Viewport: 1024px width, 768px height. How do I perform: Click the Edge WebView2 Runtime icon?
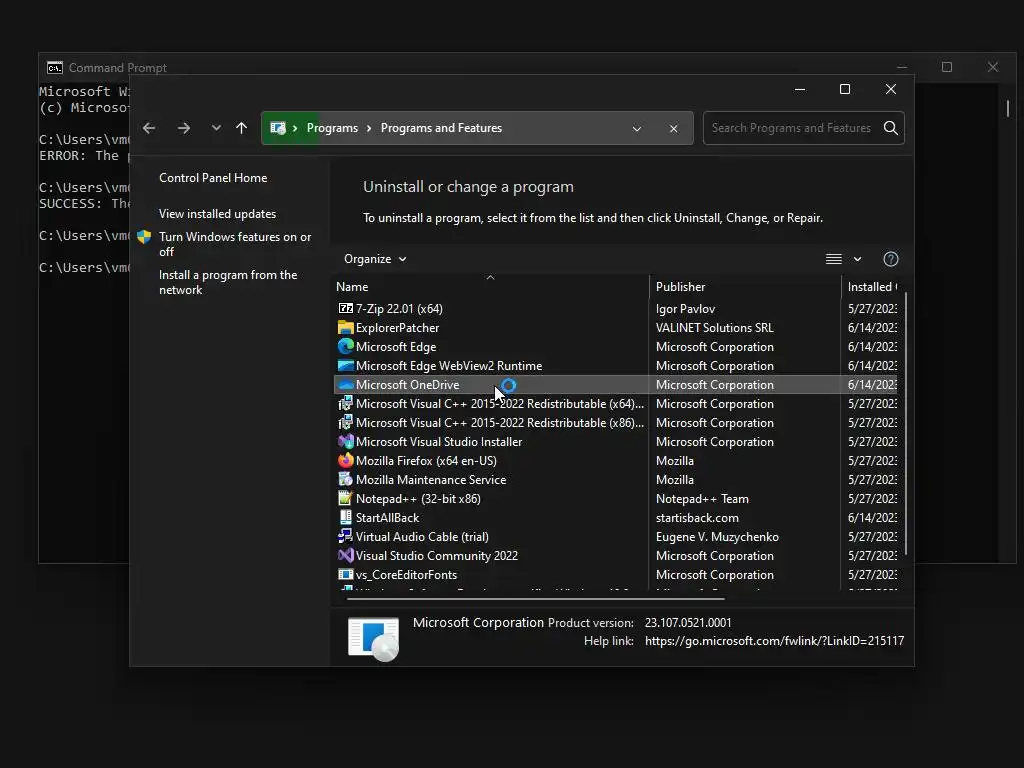click(x=345, y=365)
